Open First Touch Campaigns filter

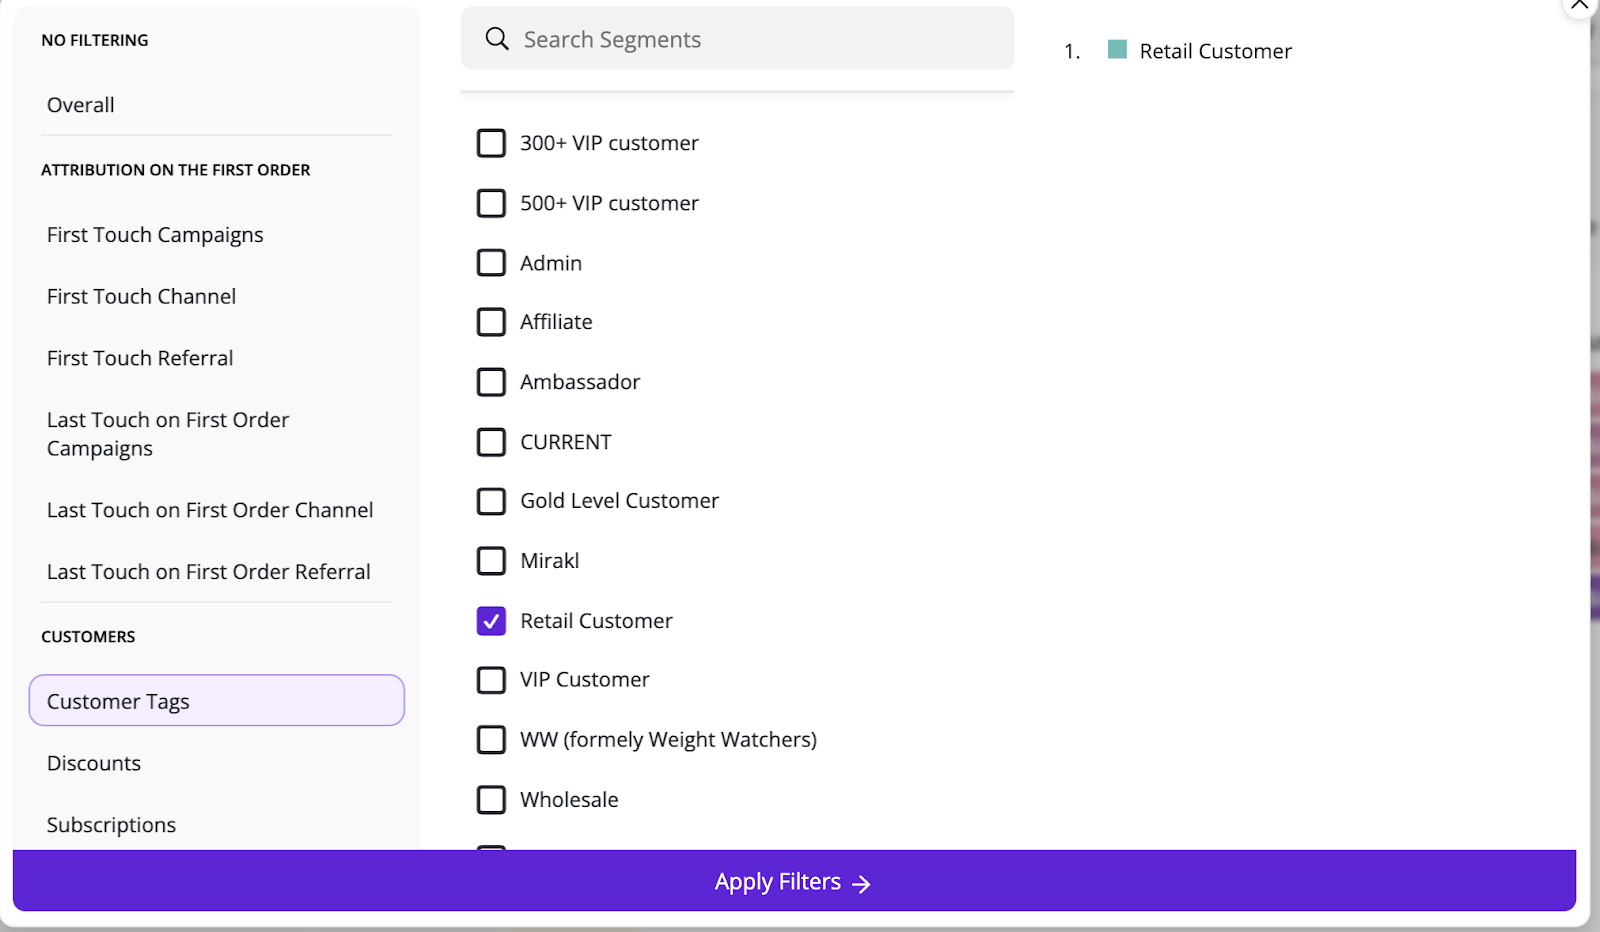coord(155,235)
